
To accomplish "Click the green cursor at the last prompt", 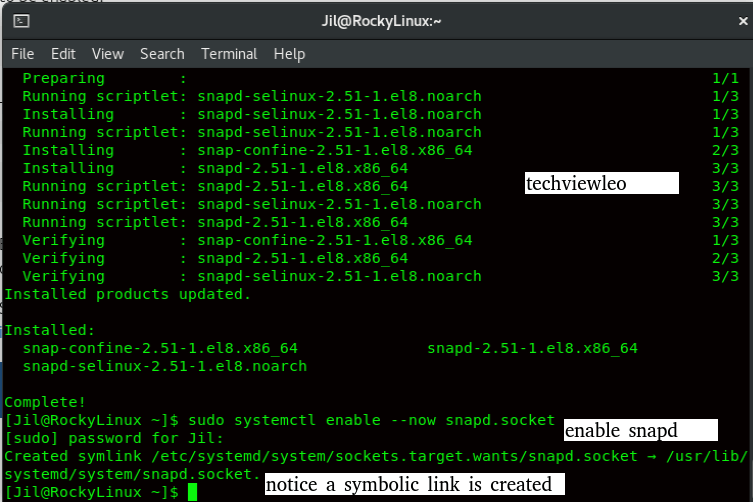I will tap(193, 492).
